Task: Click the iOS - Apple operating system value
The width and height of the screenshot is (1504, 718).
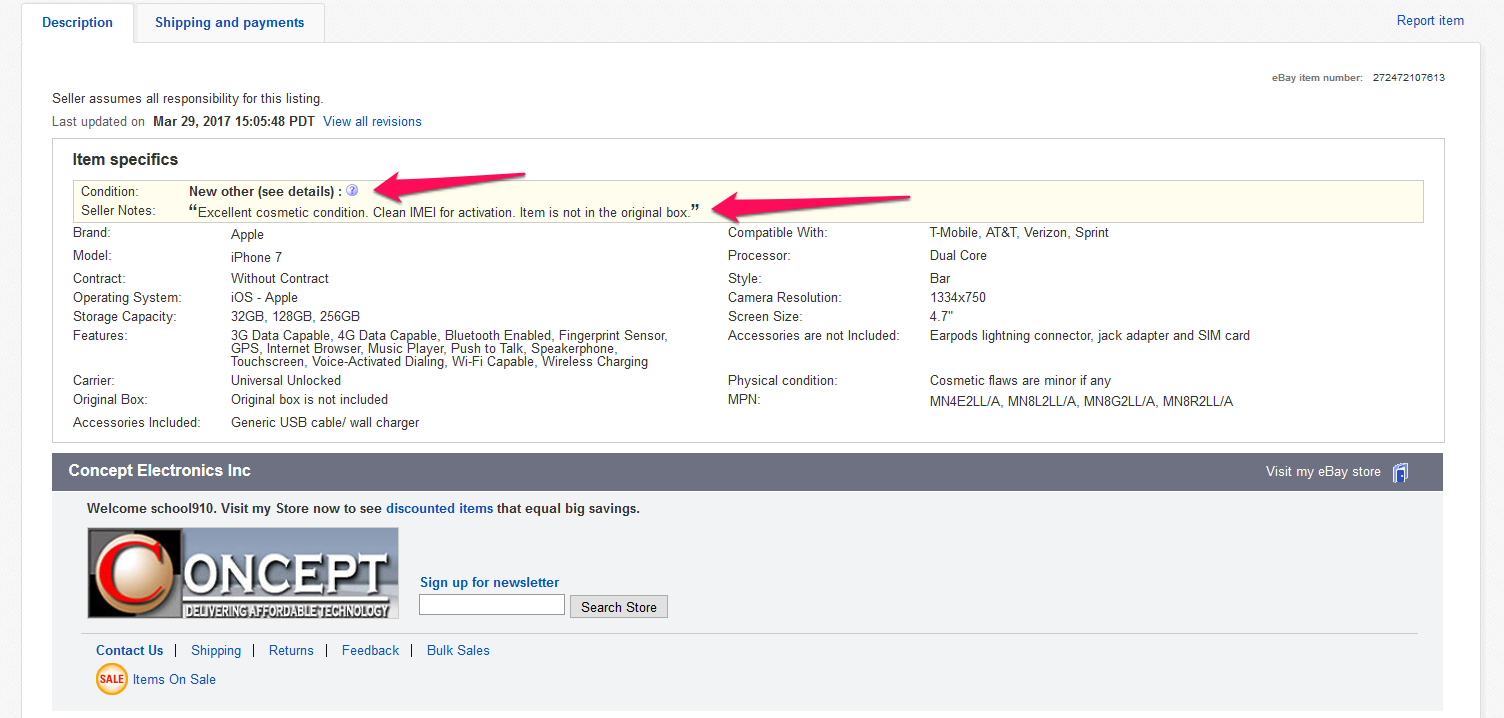Action: [x=264, y=297]
